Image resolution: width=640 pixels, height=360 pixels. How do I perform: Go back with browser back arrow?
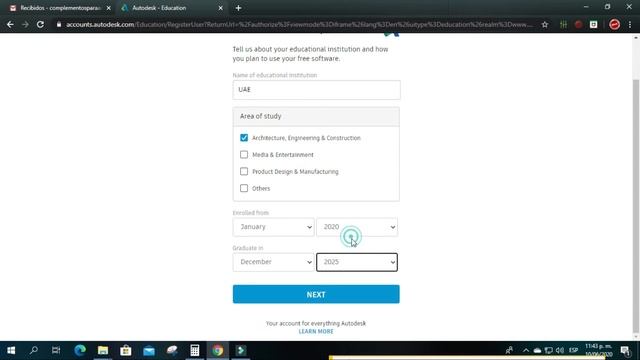coord(10,24)
